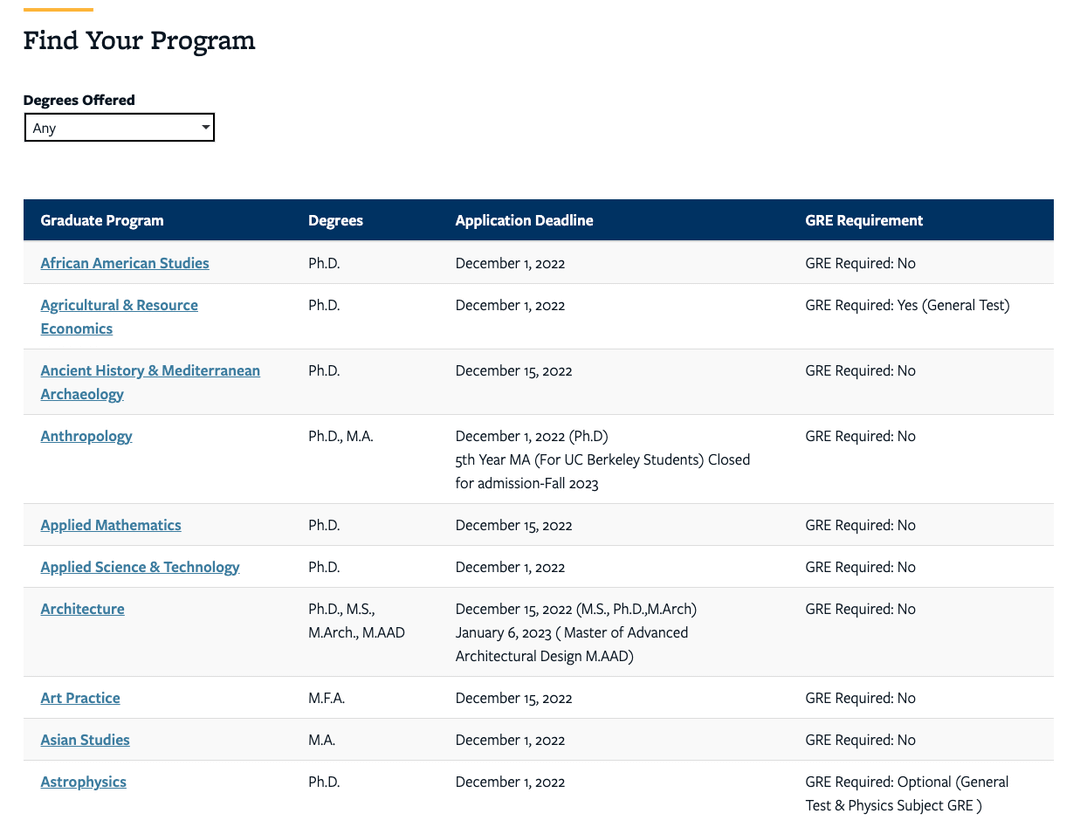The height and width of the screenshot is (822, 1080).
Task: Open Agricultural & Resource Economics program link
Action: click(x=119, y=317)
